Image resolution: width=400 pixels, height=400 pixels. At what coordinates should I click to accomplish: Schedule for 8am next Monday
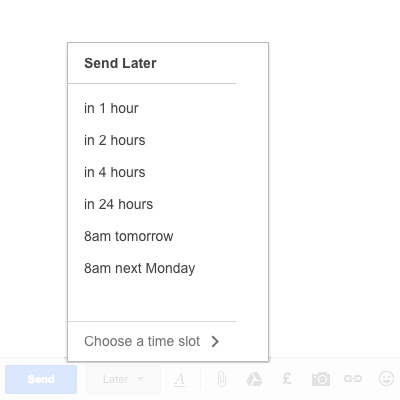point(139,268)
